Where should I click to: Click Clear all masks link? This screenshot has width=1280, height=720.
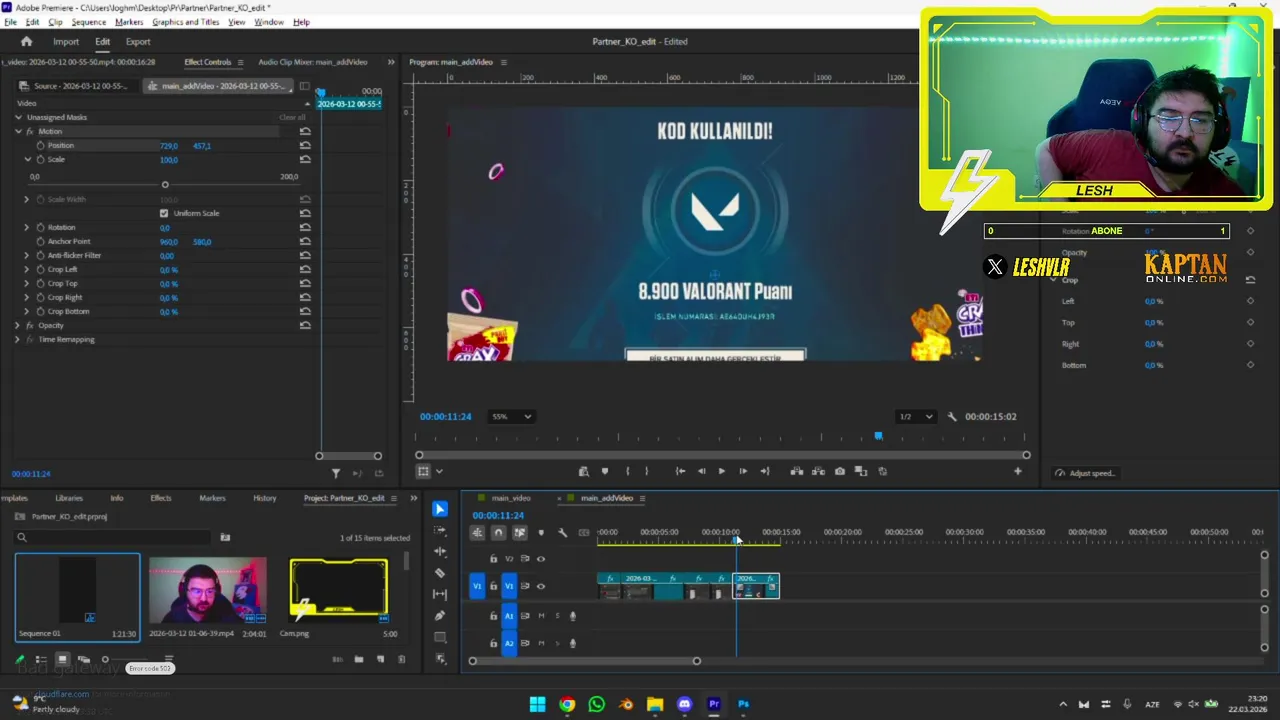(292, 118)
